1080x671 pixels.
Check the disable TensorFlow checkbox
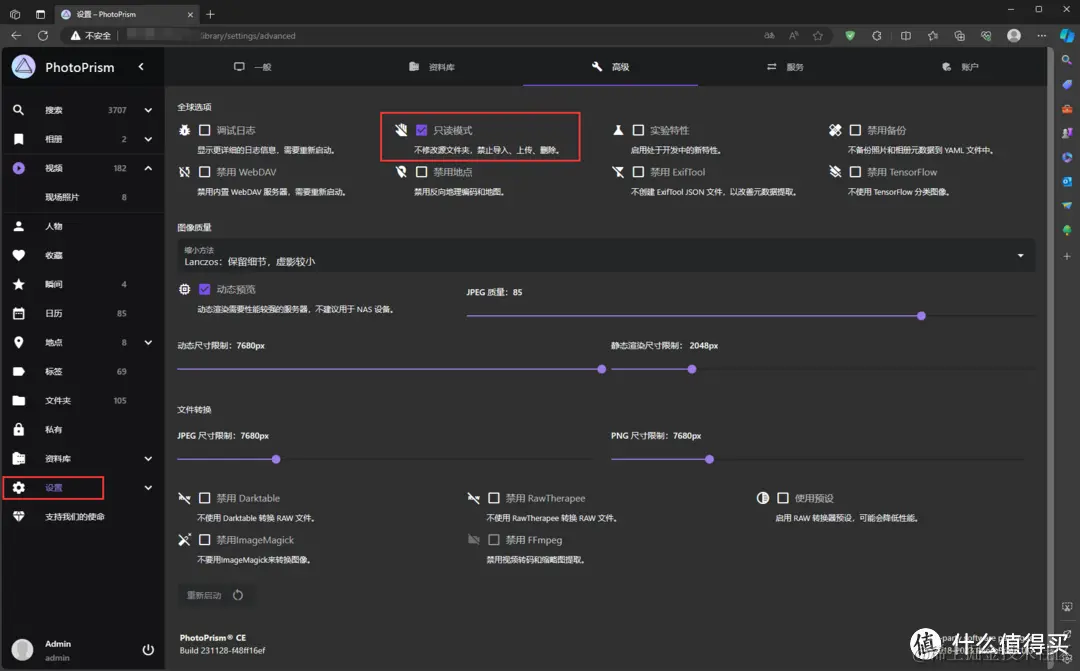click(x=855, y=172)
